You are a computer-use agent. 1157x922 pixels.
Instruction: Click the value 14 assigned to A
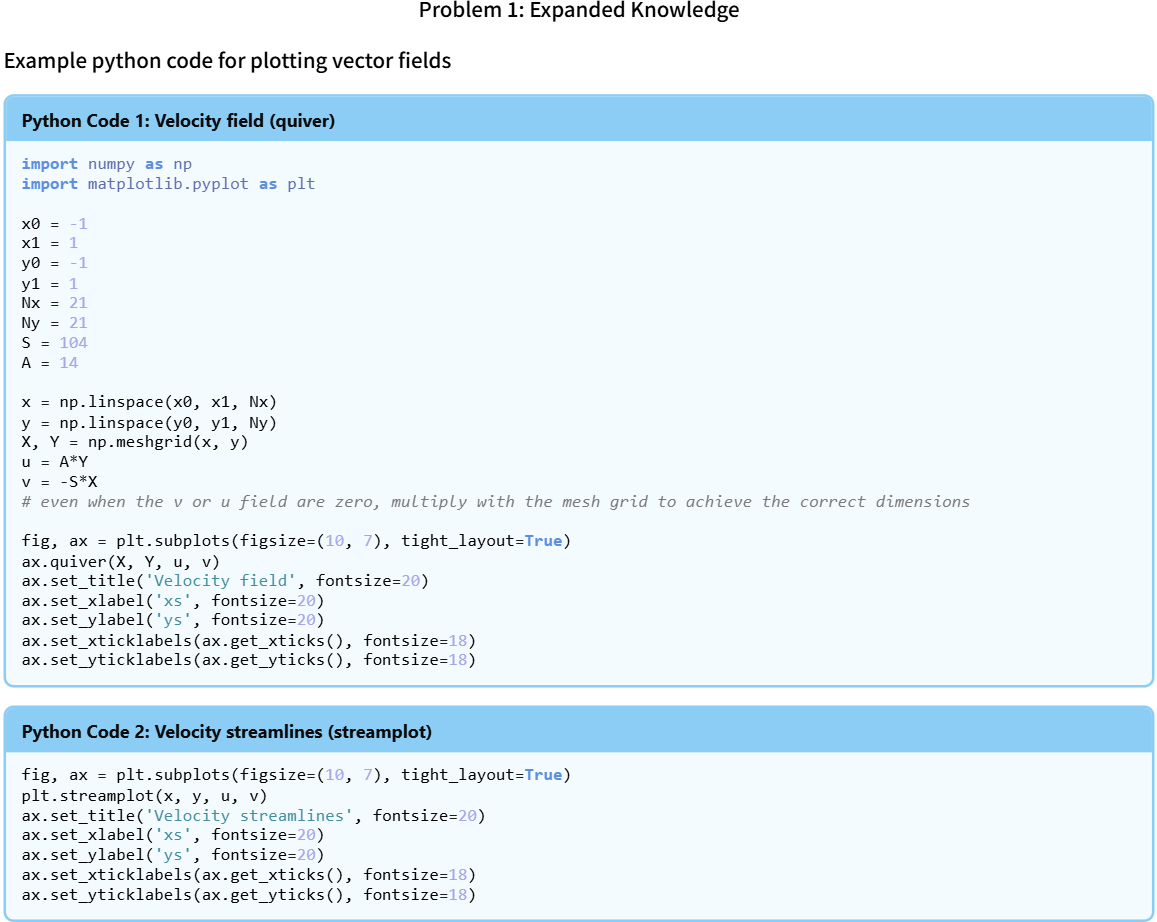point(68,363)
